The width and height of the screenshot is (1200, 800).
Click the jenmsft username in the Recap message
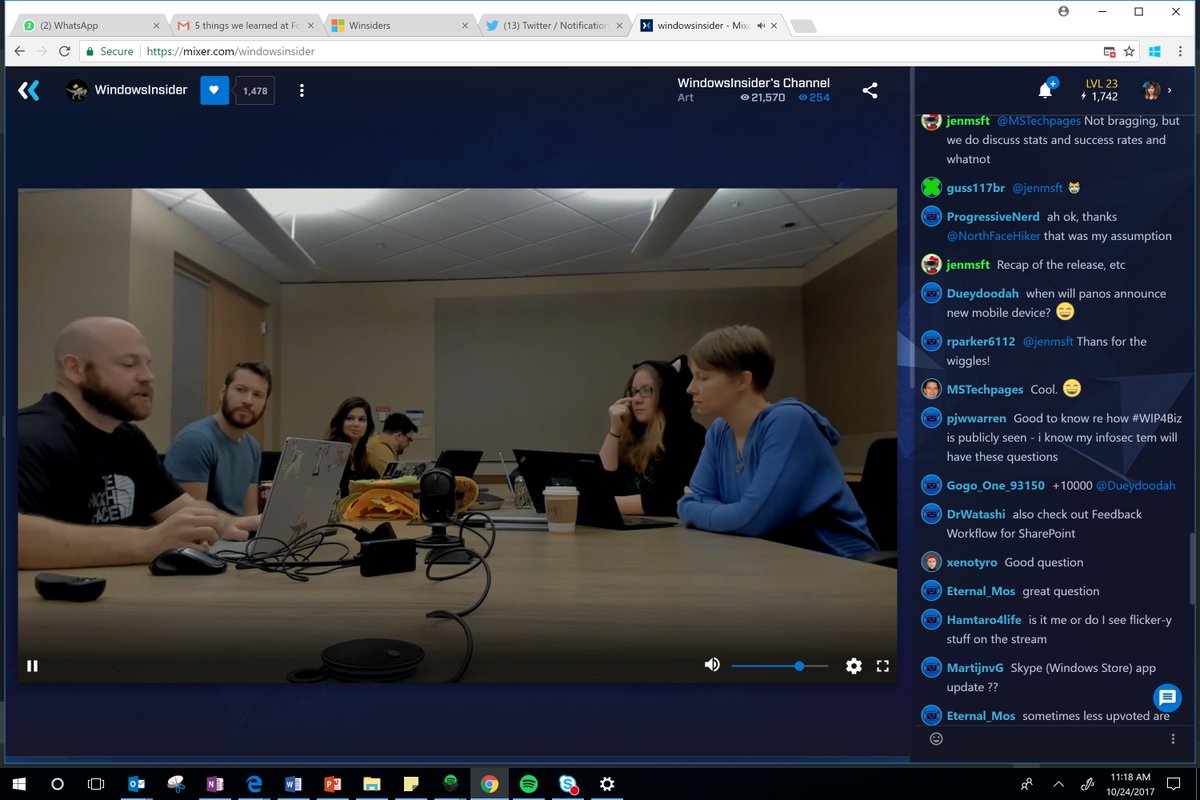(x=968, y=264)
